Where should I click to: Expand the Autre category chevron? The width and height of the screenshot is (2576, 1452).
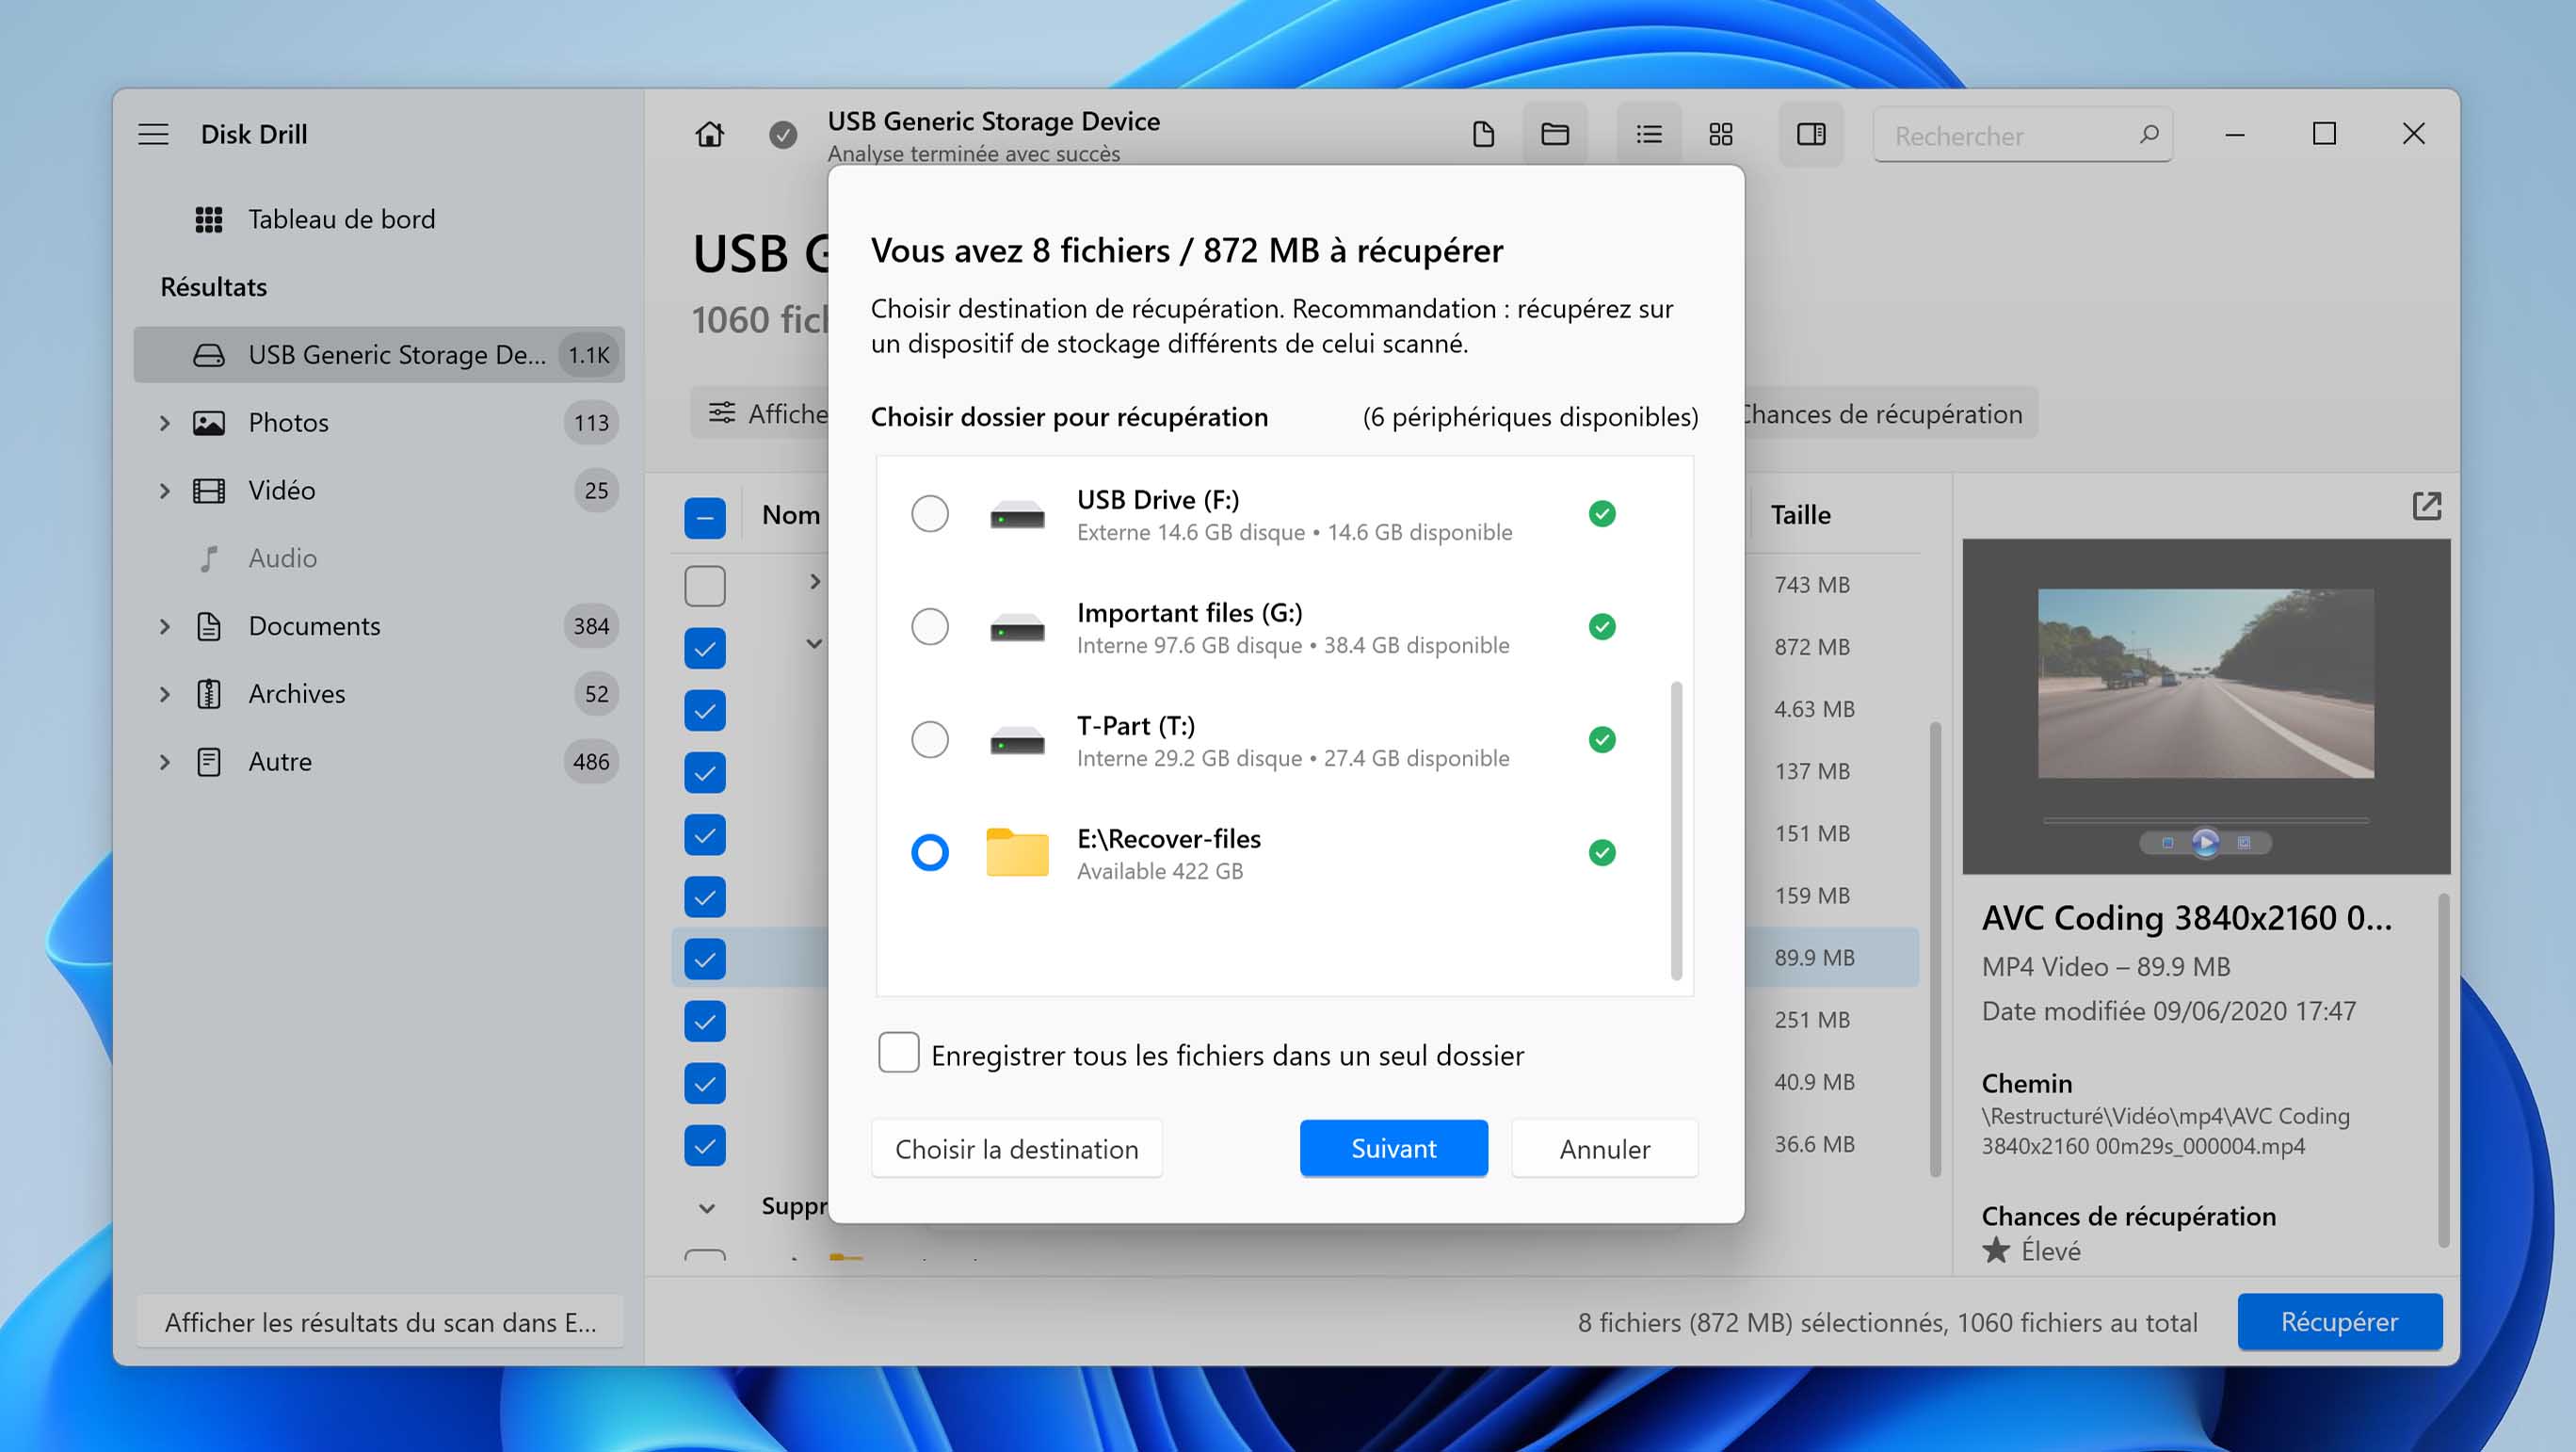[165, 762]
